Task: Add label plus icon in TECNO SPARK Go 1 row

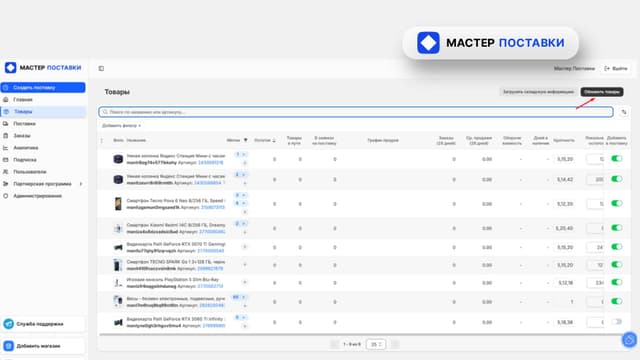Action: [245, 264]
